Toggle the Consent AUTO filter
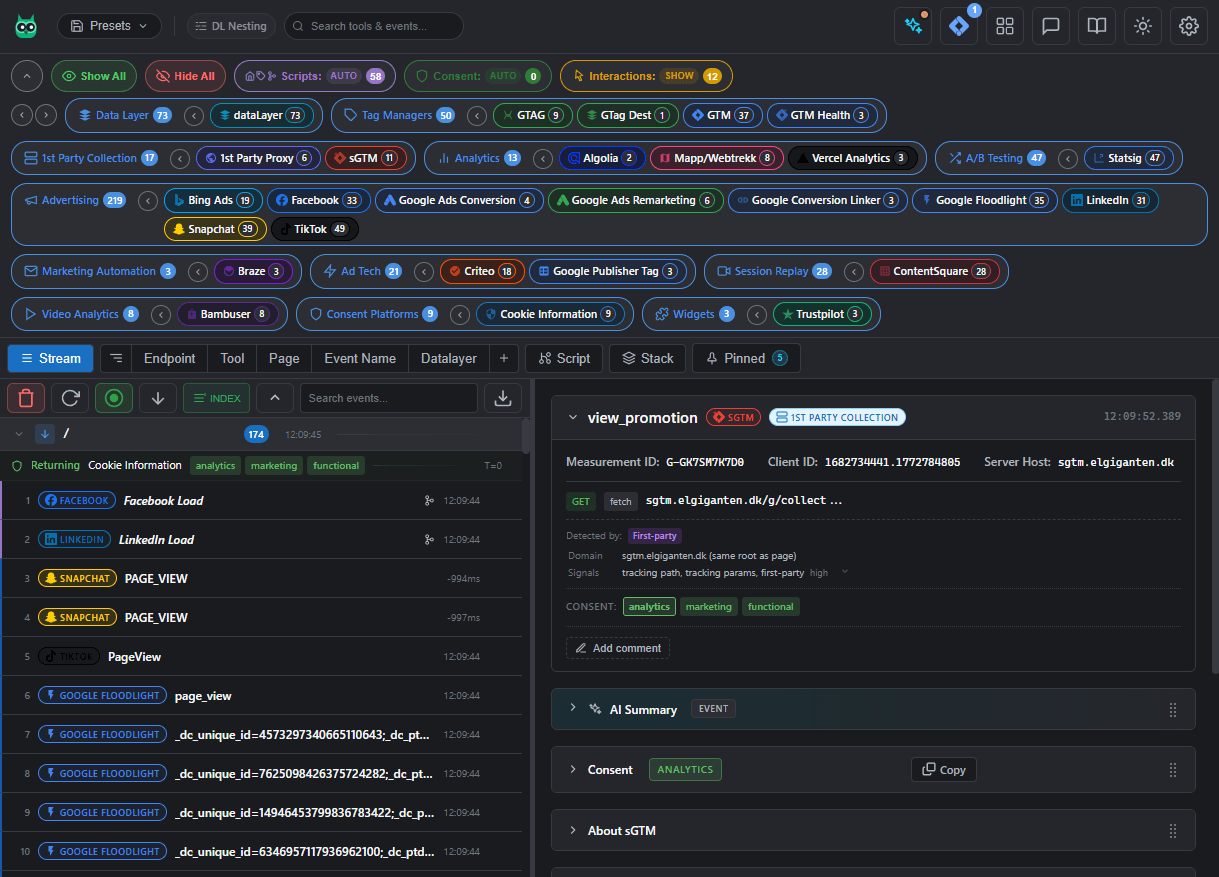The image size is (1219, 877). point(478,76)
